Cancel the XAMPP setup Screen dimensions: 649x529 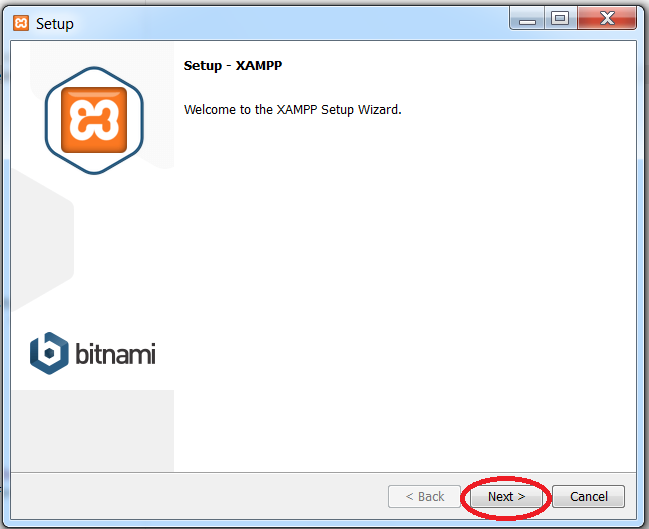coord(588,496)
